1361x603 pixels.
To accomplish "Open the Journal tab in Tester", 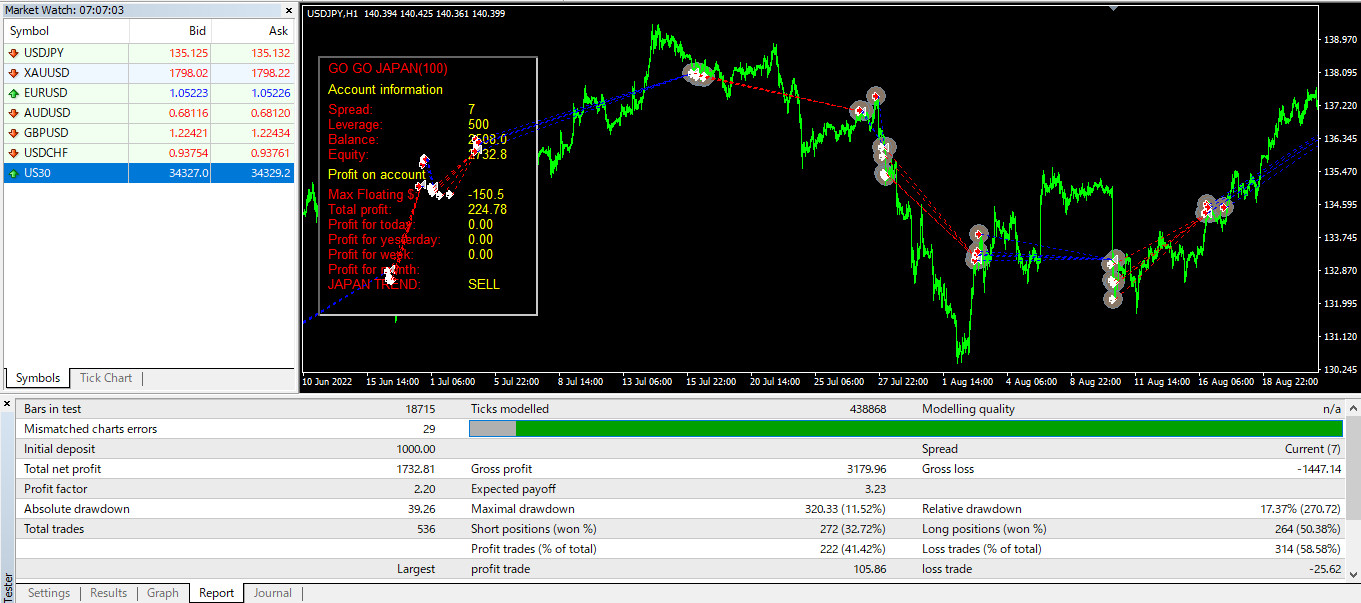I will click(x=272, y=593).
